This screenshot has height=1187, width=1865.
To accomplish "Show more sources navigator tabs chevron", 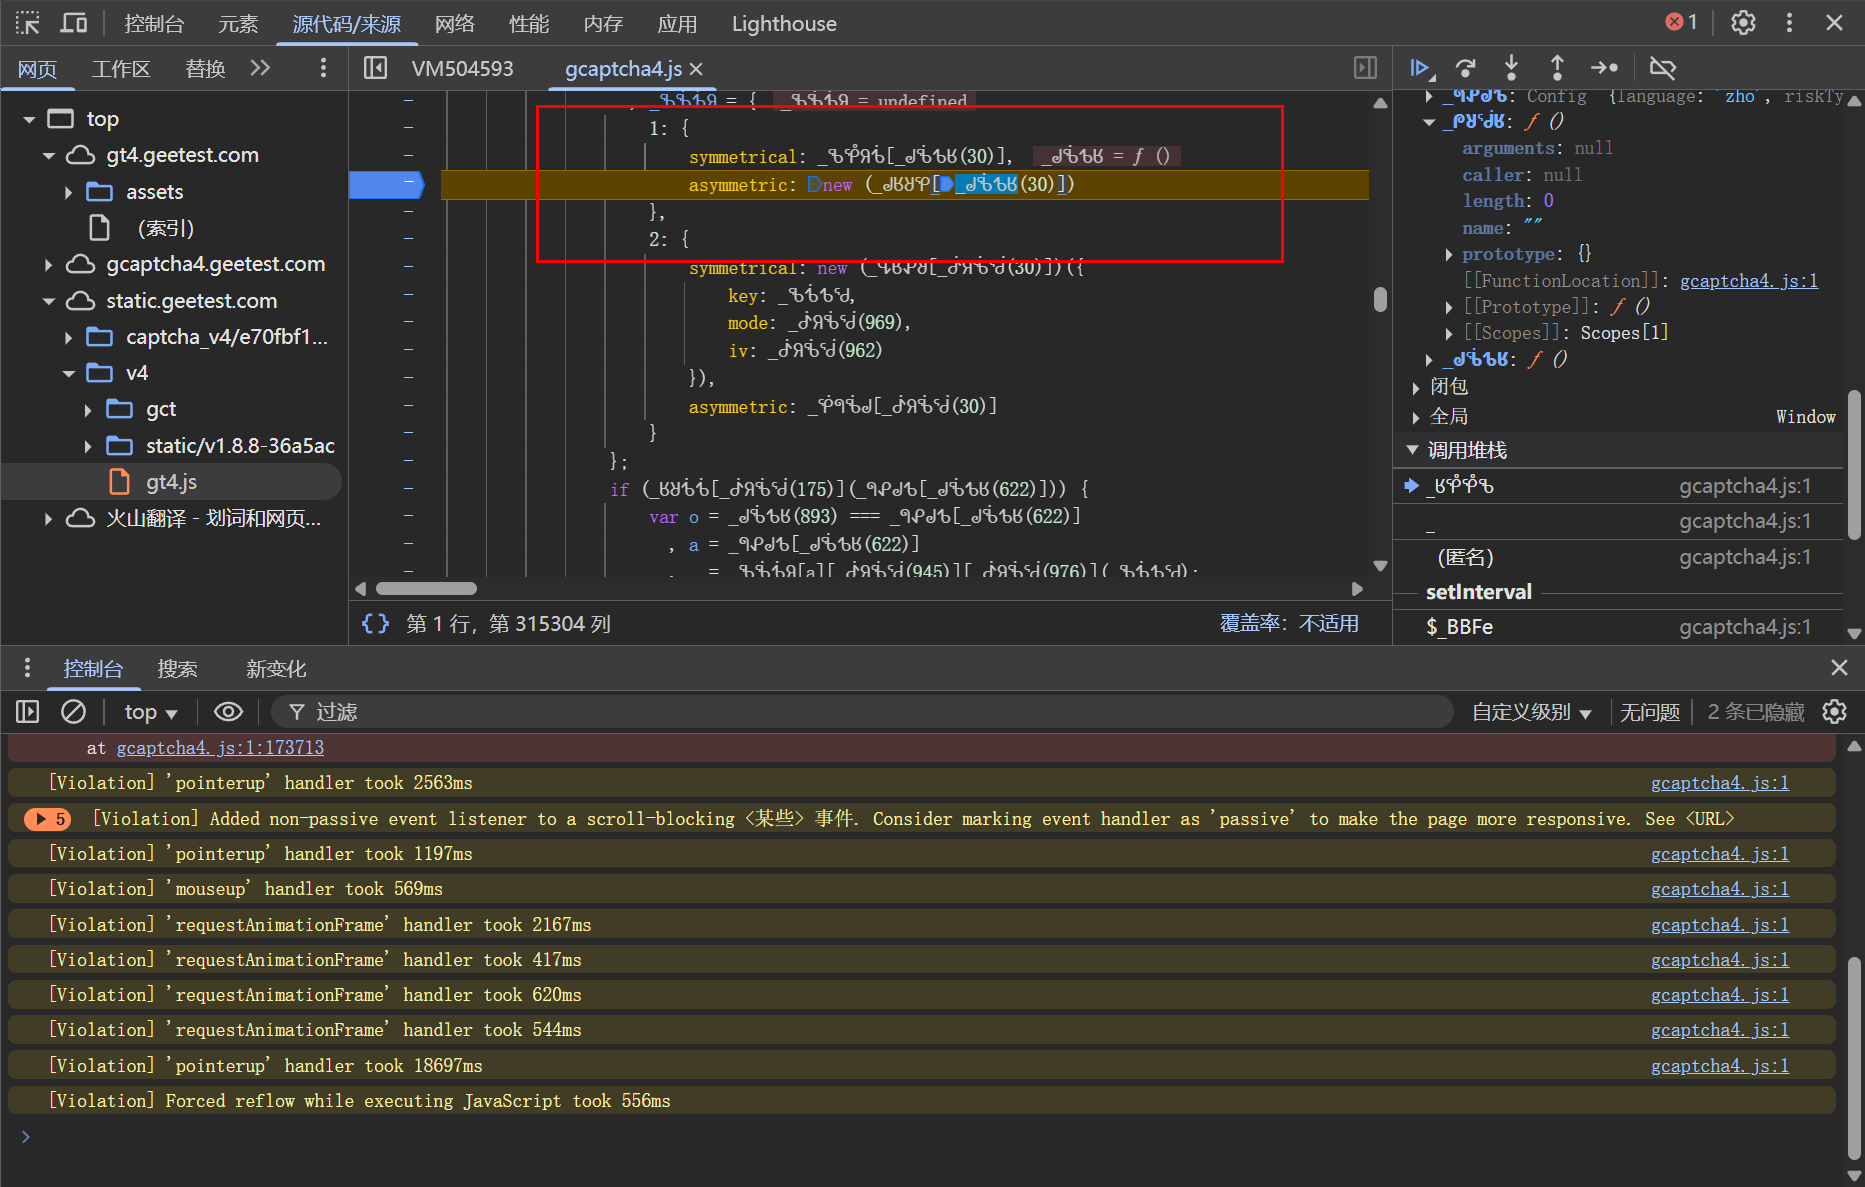I will click(260, 68).
